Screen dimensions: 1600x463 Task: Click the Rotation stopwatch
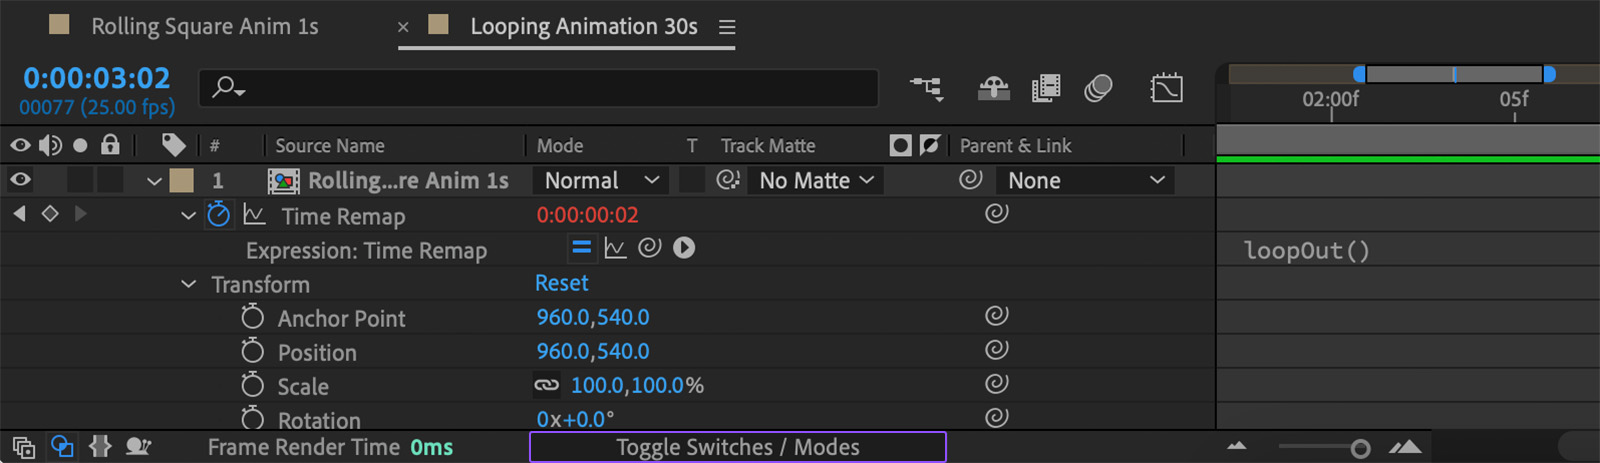[253, 419]
